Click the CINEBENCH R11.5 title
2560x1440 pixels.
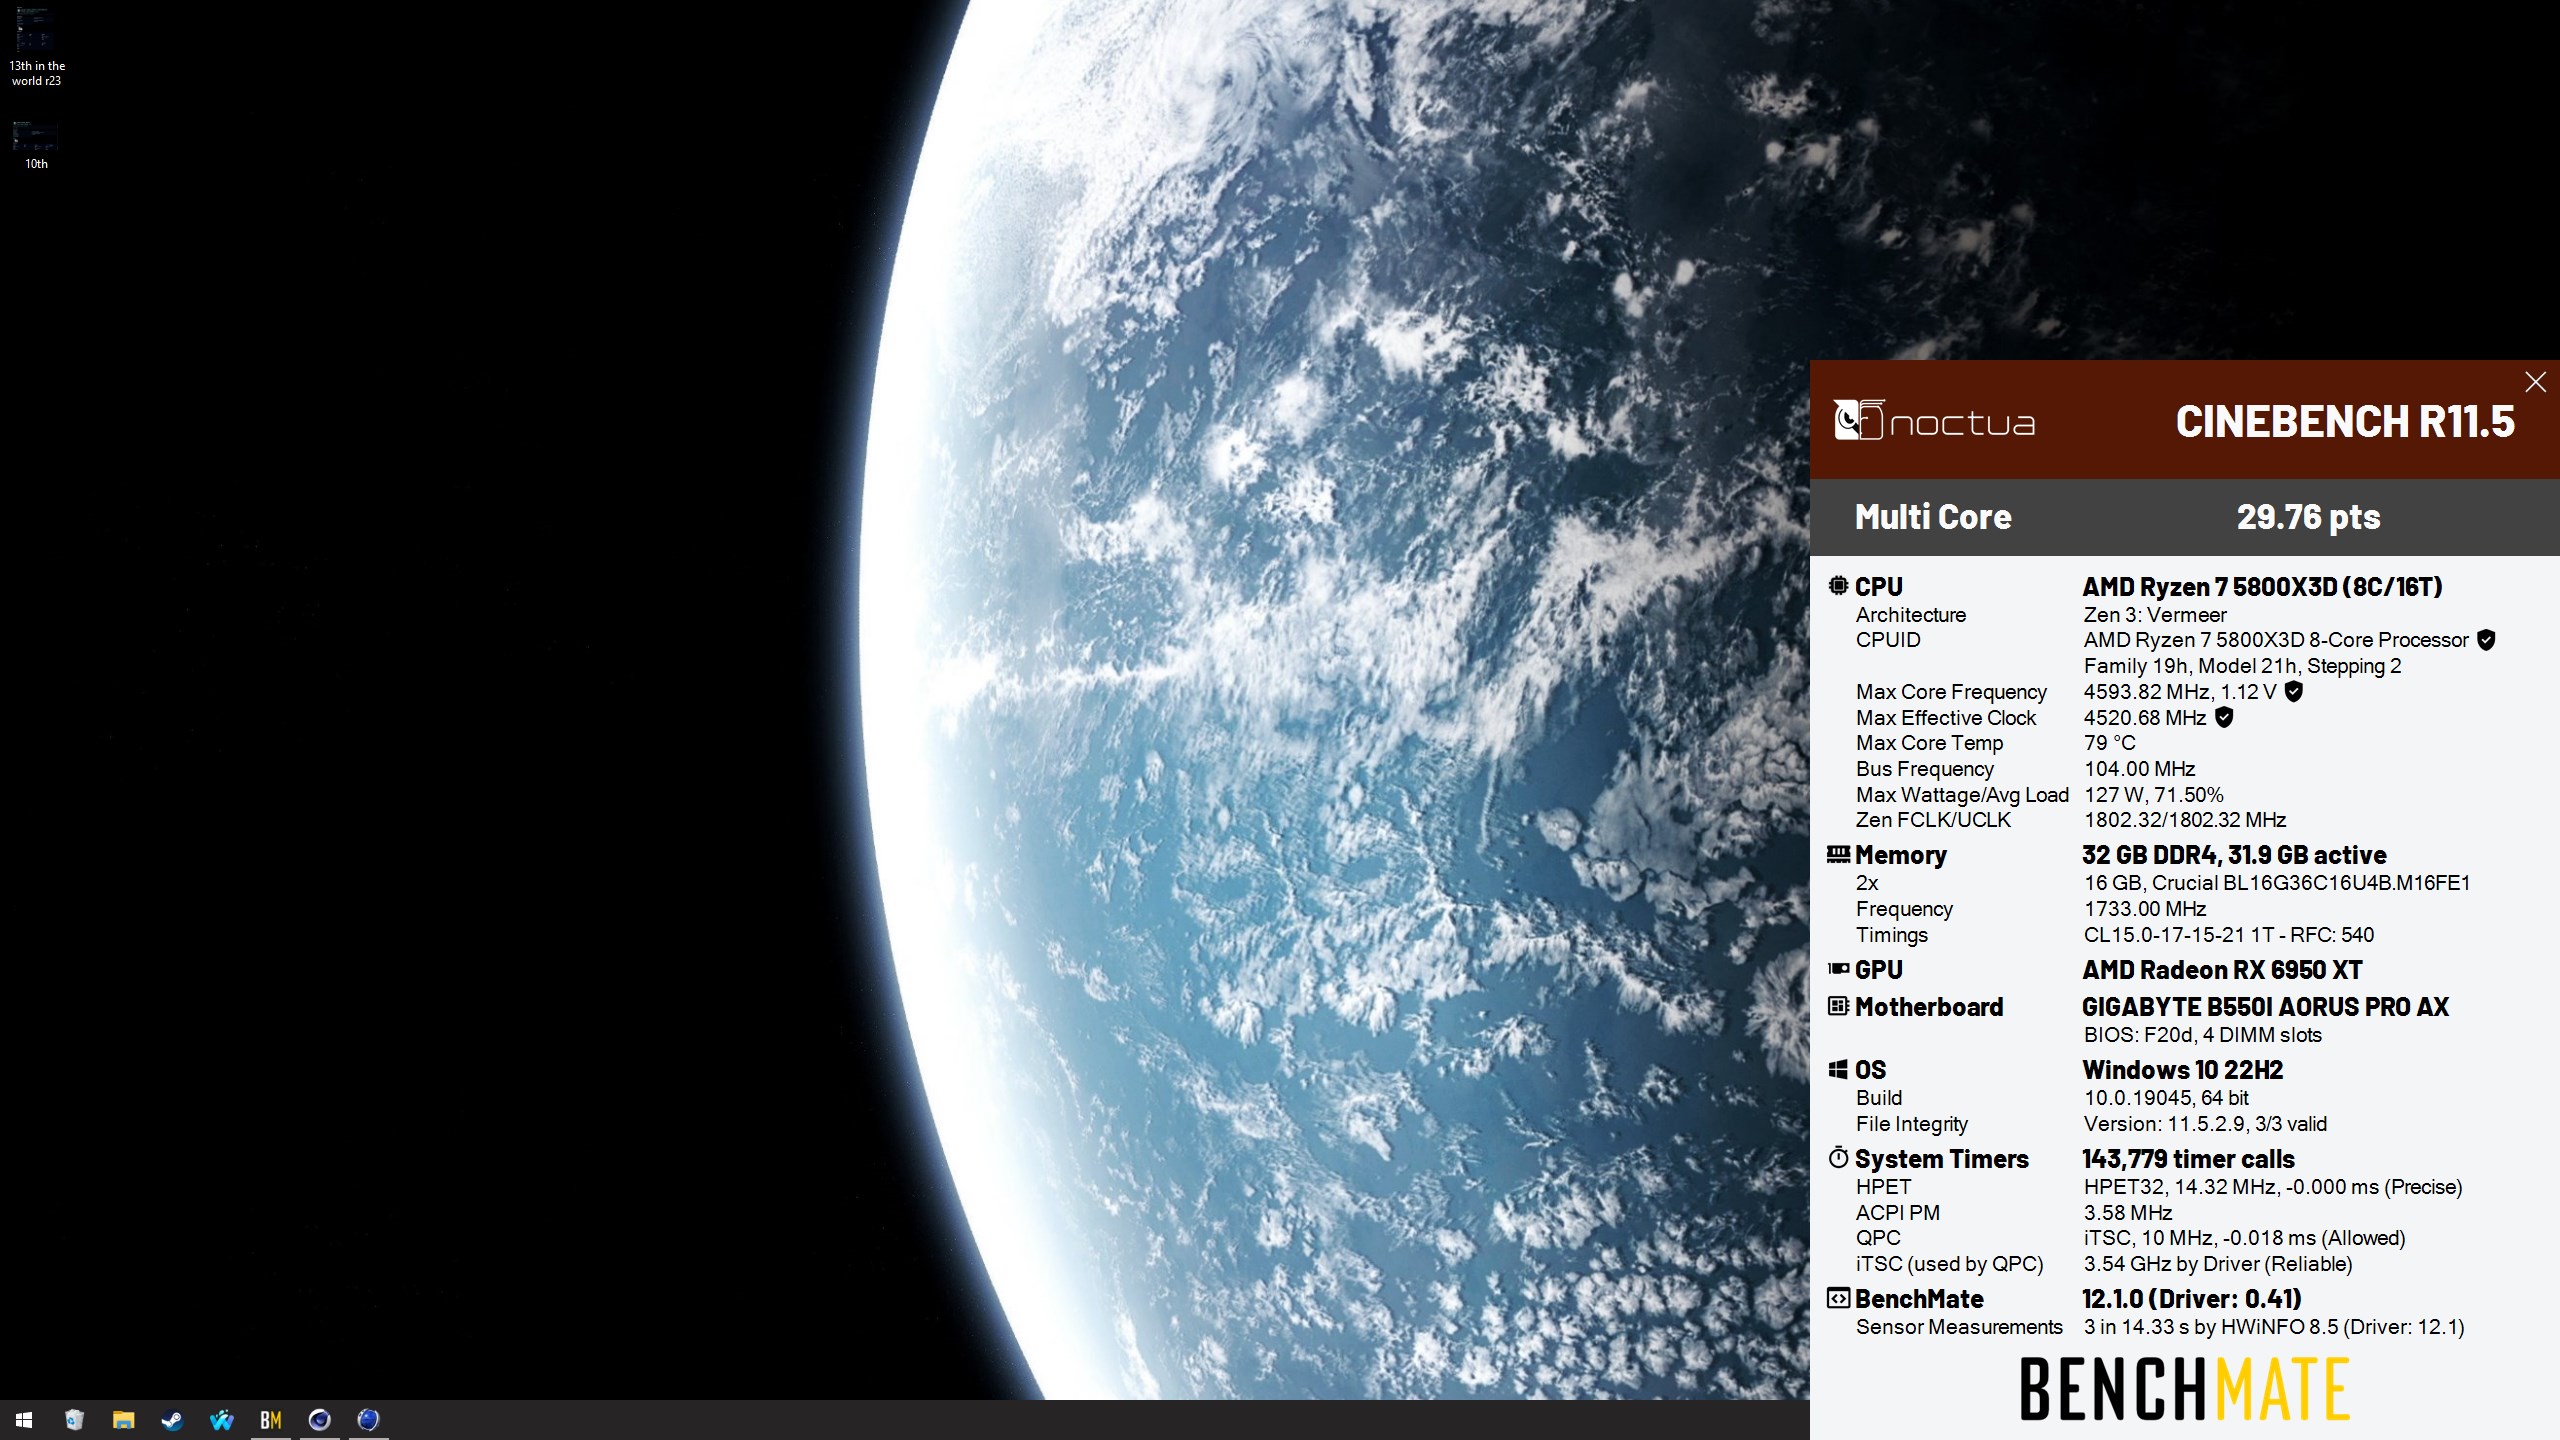coord(2345,422)
